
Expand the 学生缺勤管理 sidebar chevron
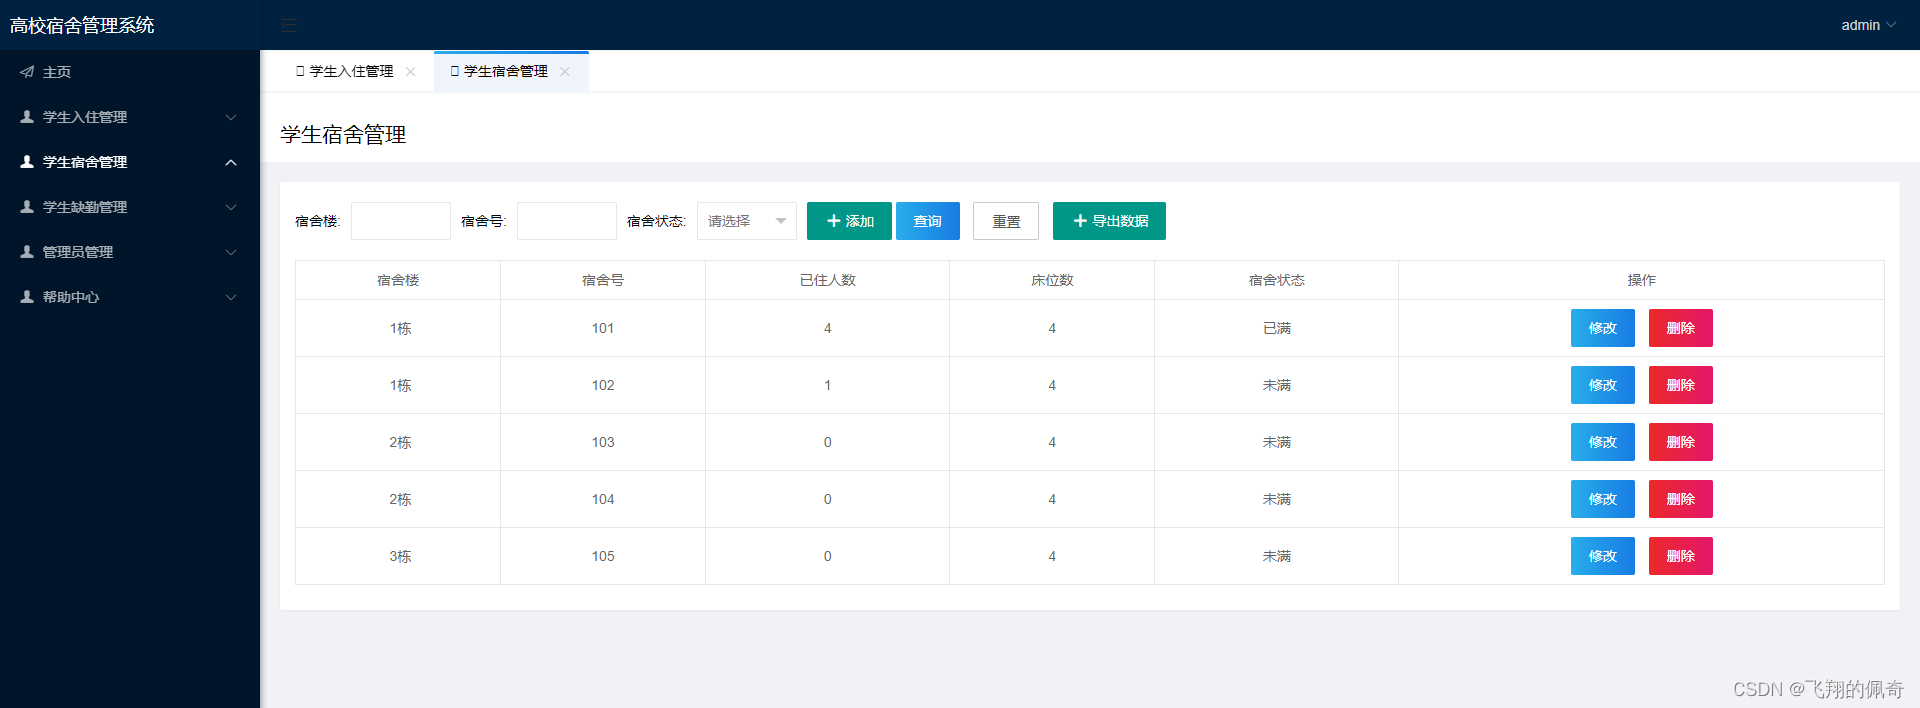point(231,207)
